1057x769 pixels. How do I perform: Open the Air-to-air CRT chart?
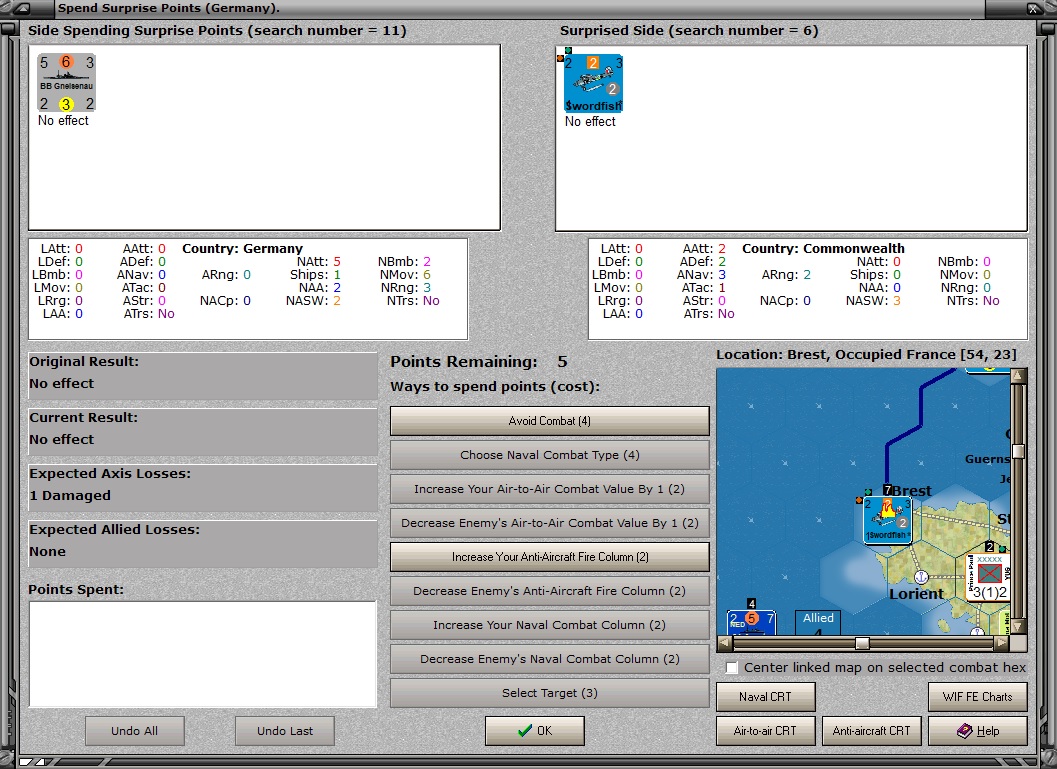[765, 731]
